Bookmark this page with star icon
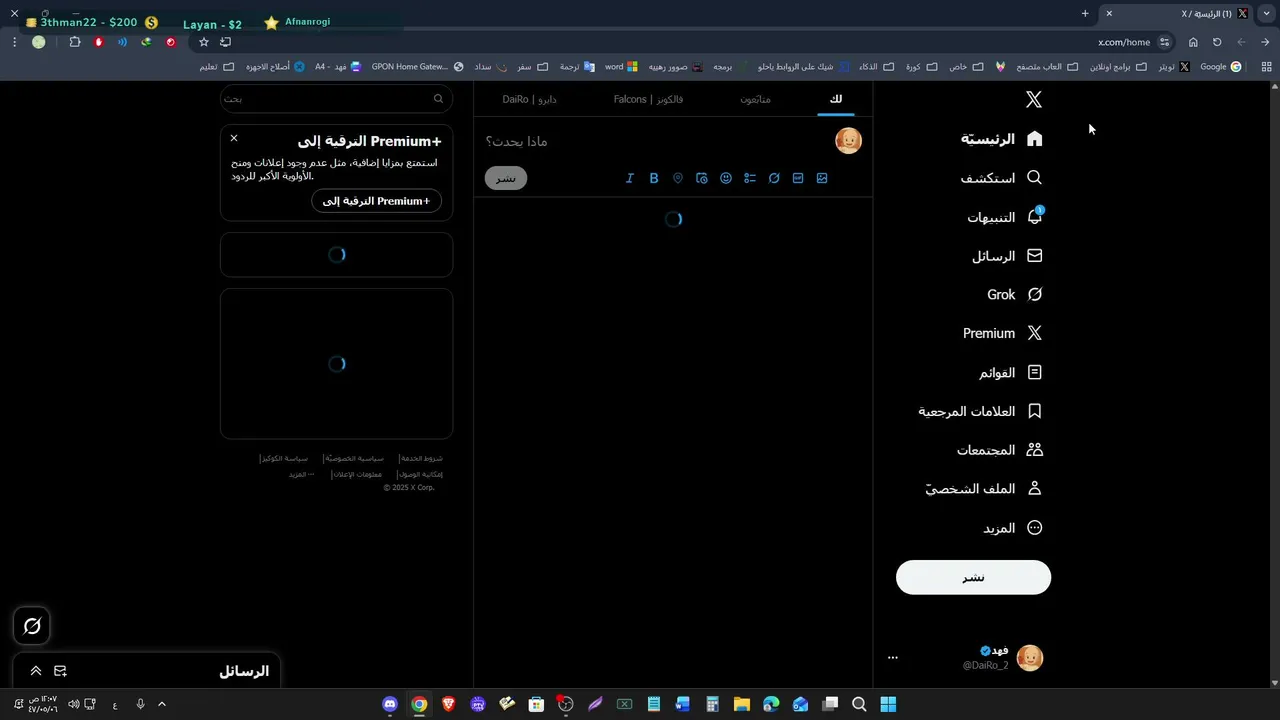This screenshot has height=720, width=1280. (204, 42)
